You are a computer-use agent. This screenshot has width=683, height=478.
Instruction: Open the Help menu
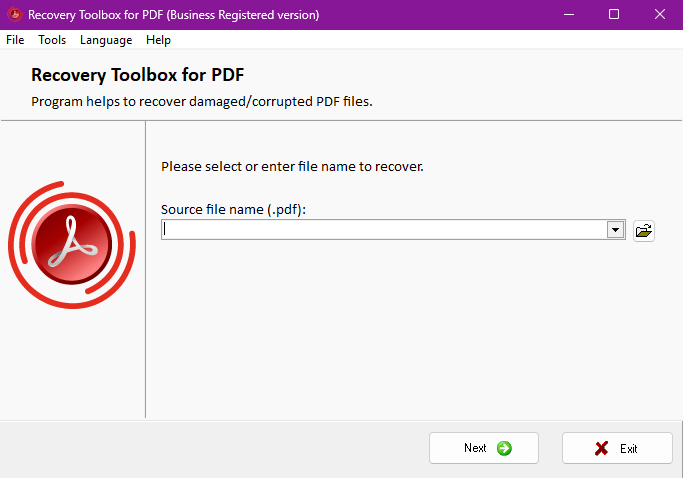coord(158,40)
